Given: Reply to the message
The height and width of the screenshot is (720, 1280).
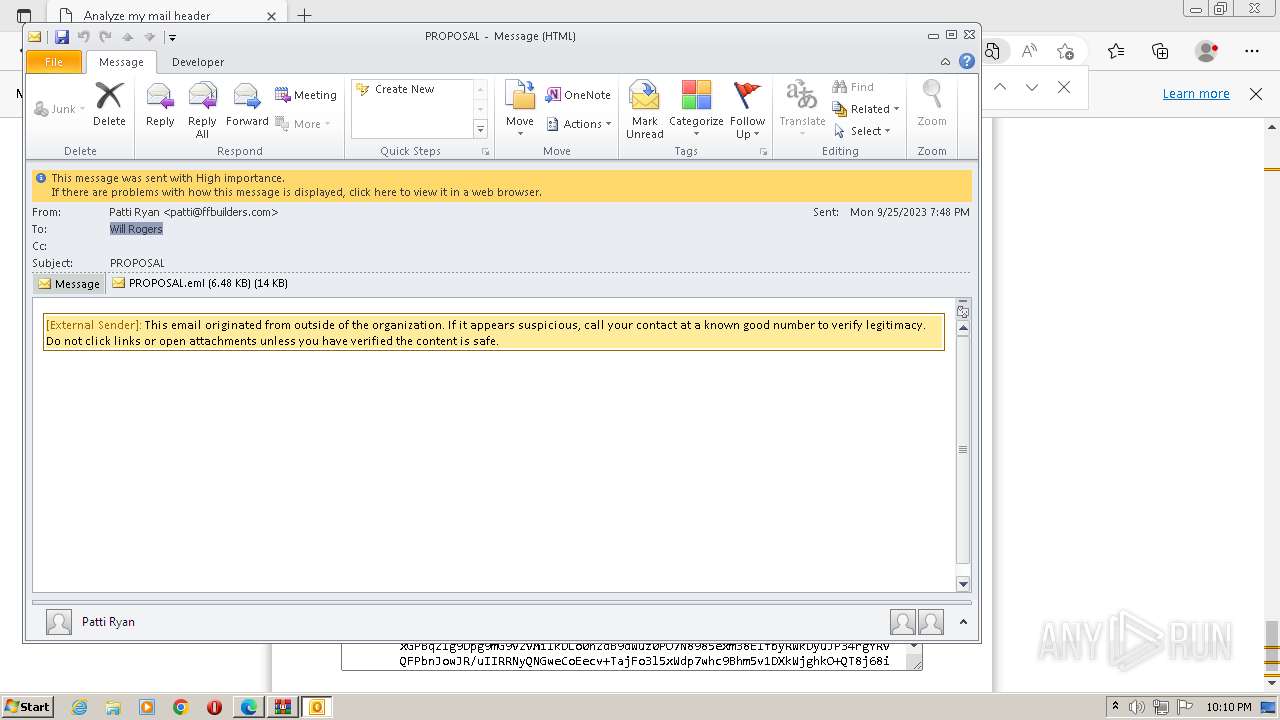Looking at the screenshot, I should tap(160, 105).
